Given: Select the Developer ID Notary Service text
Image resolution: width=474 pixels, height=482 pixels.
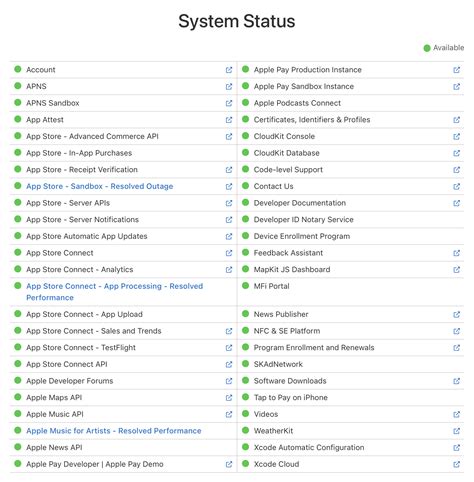Looking at the screenshot, I should coord(304,220).
